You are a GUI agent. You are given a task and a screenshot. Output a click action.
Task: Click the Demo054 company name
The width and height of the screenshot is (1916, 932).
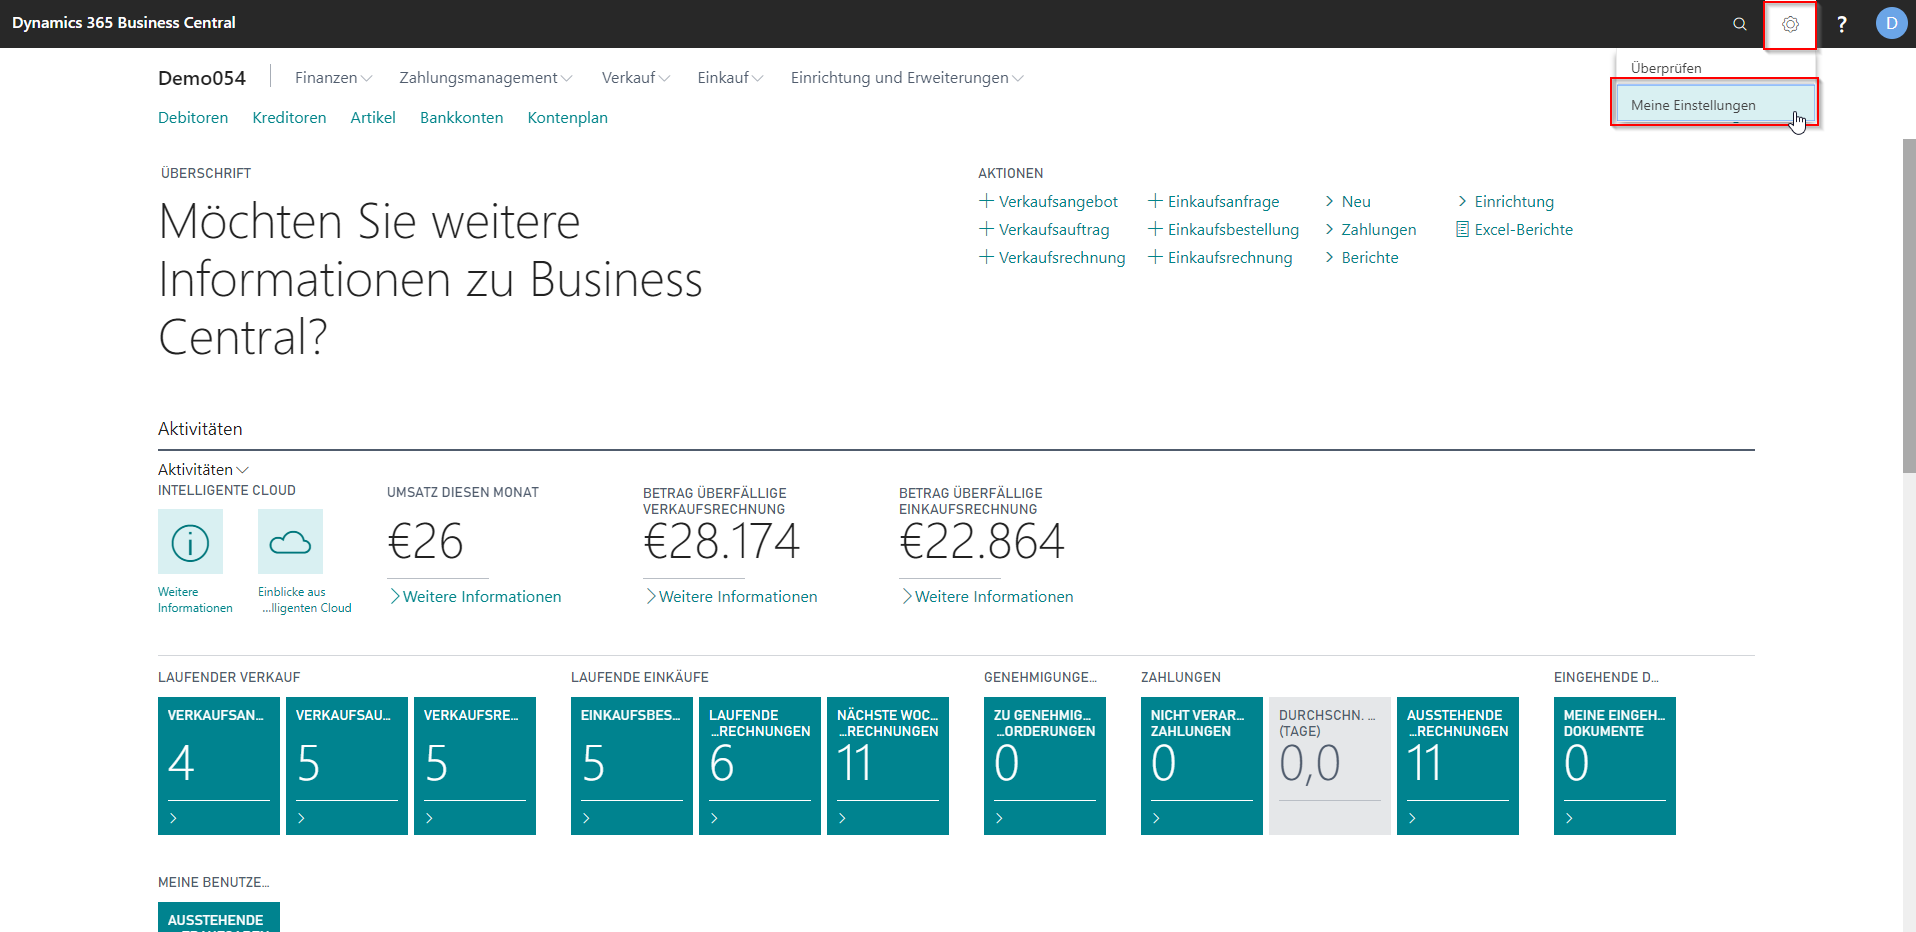pyautogui.click(x=202, y=78)
